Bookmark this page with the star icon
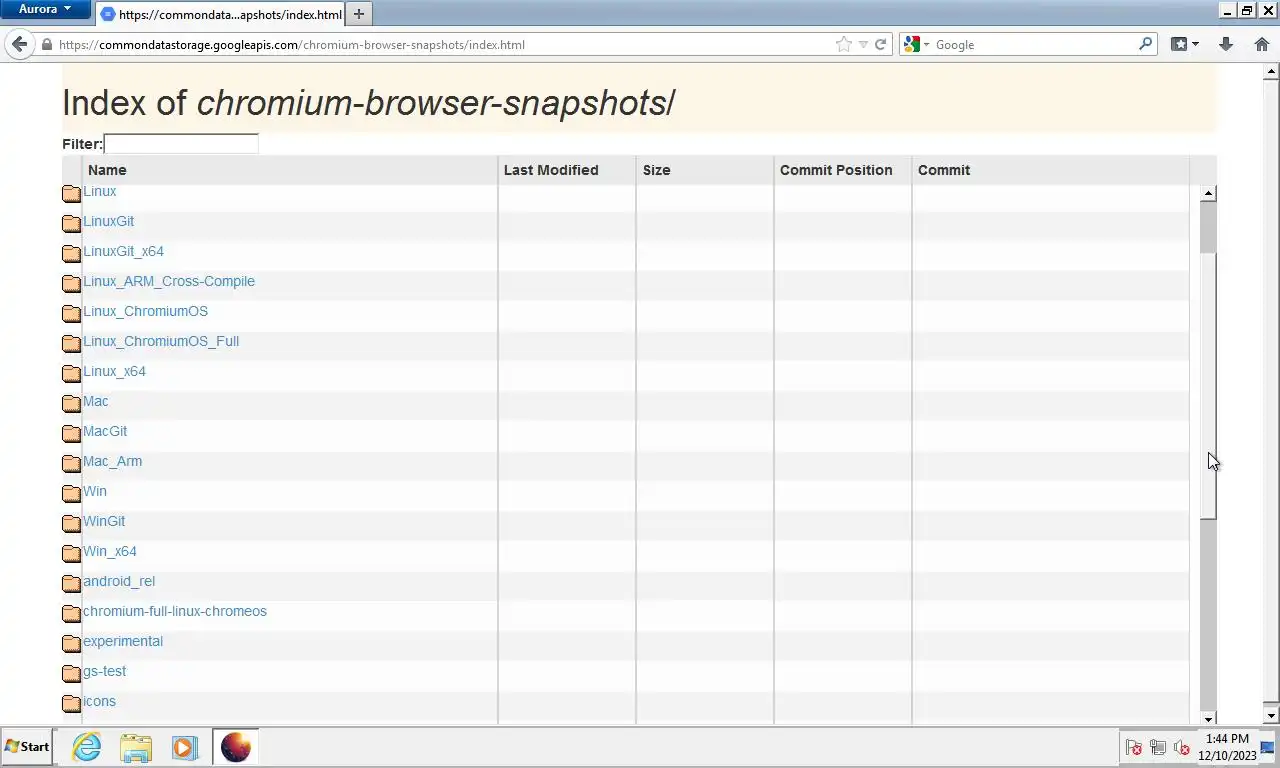Screen dimensions: 1280x768 tap(844, 44)
